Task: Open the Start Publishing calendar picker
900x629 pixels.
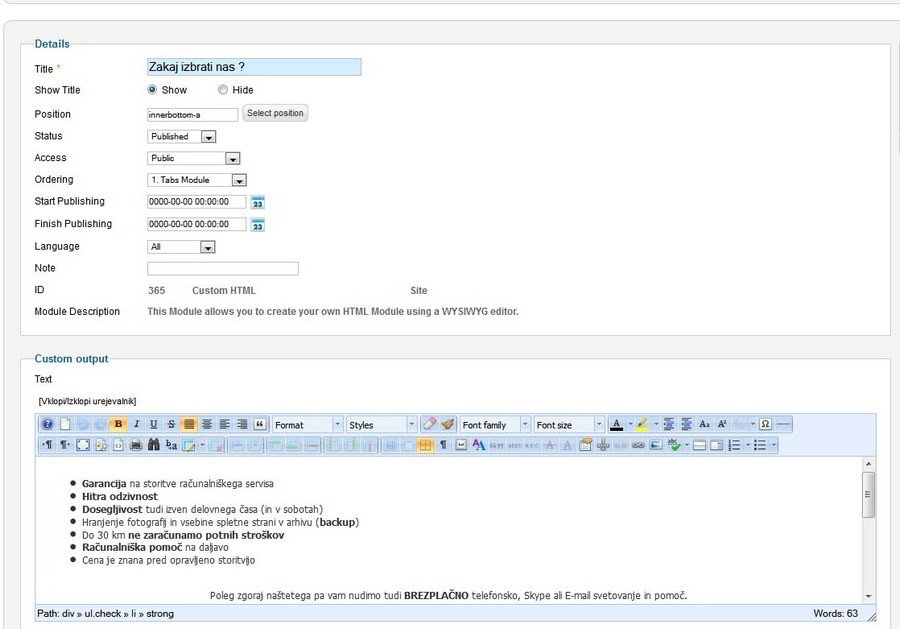Action: click(257, 202)
